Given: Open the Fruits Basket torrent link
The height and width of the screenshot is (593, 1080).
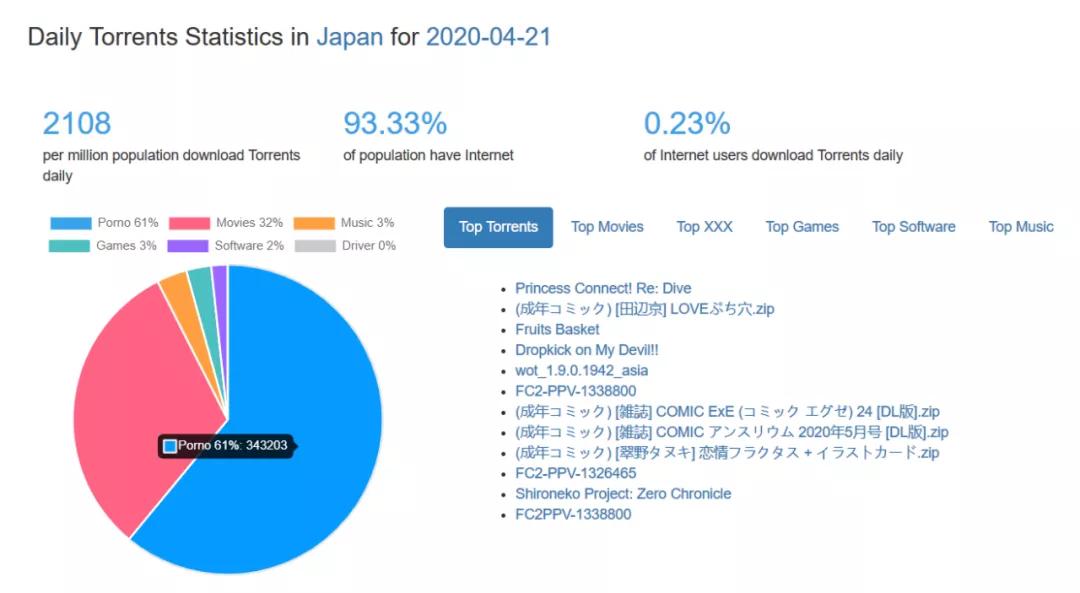Looking at the screenshot, I should click(x=557, y=330).
